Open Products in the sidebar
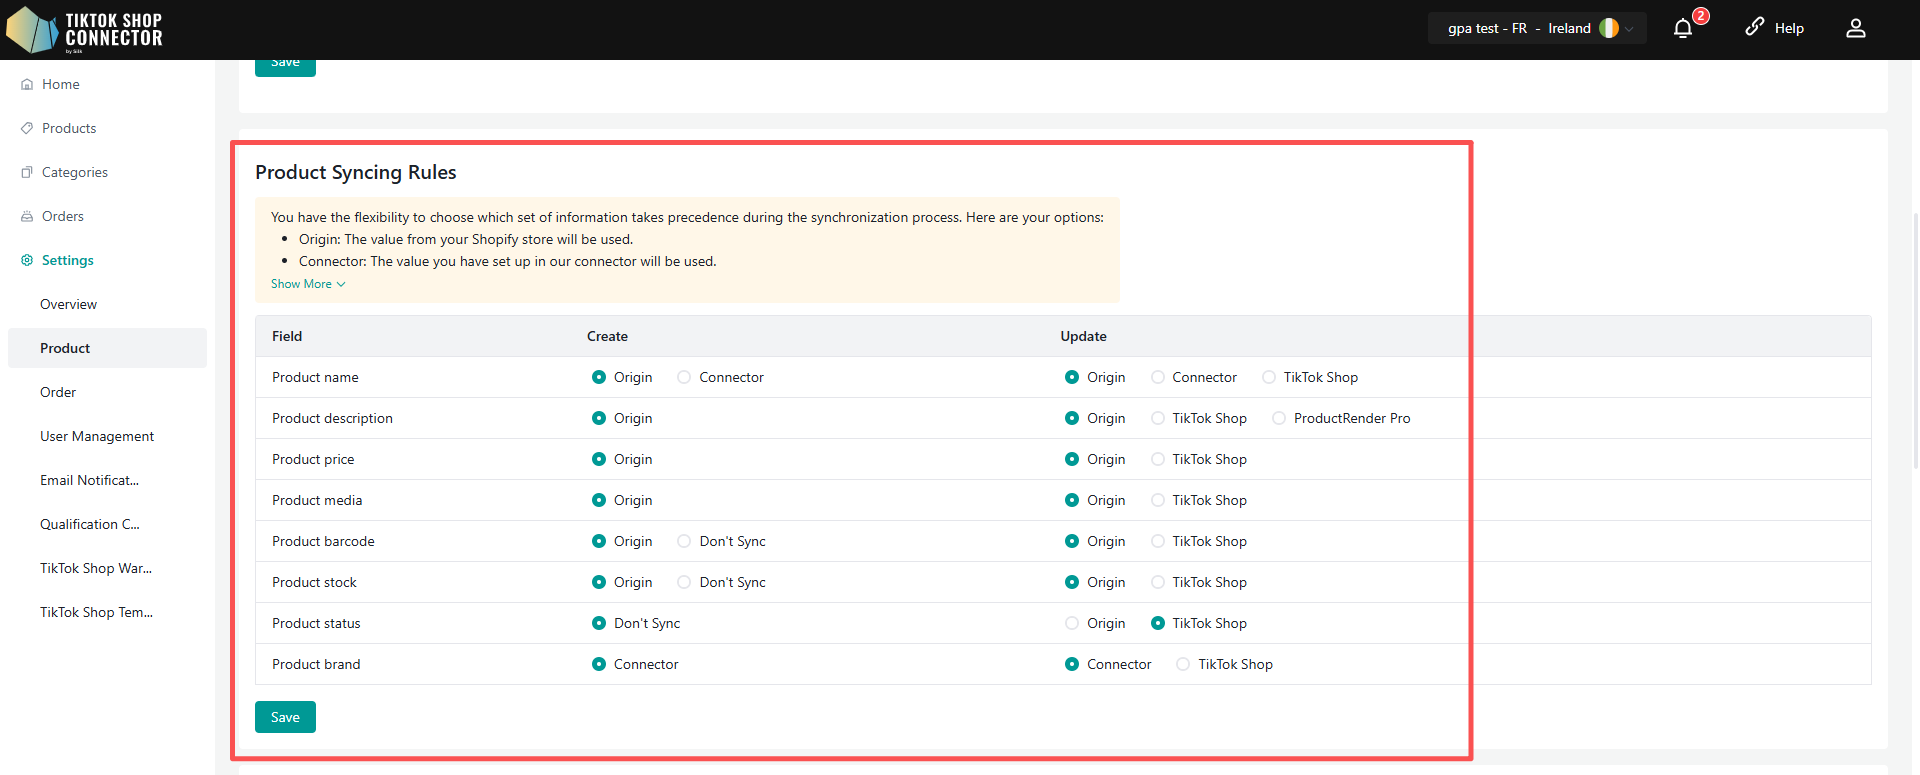 click(x=69, y=128)
